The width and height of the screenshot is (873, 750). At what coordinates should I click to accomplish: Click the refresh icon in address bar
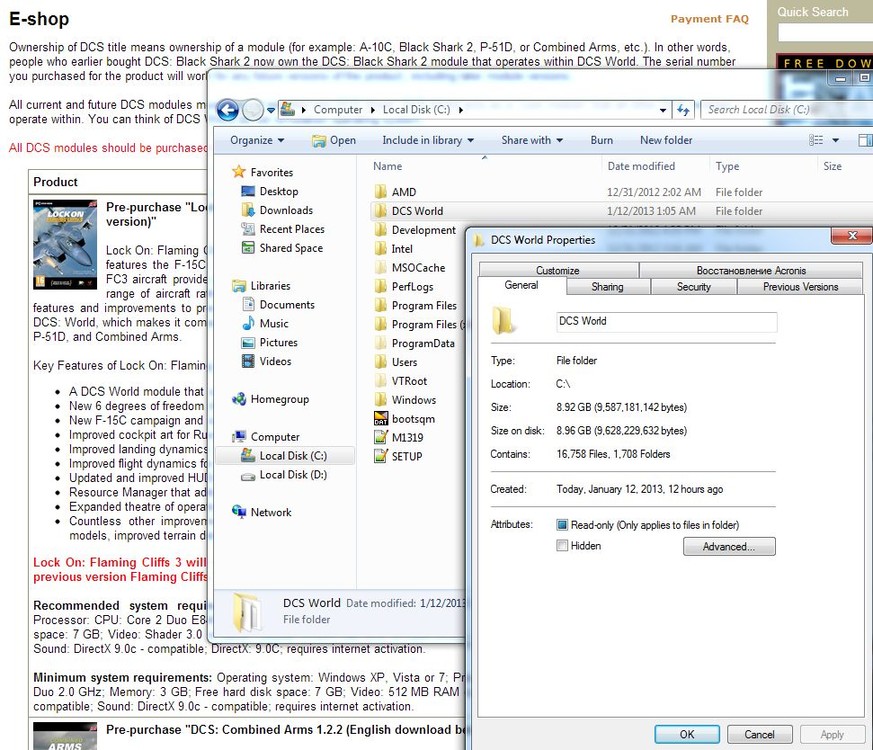[x=683, y=110]
